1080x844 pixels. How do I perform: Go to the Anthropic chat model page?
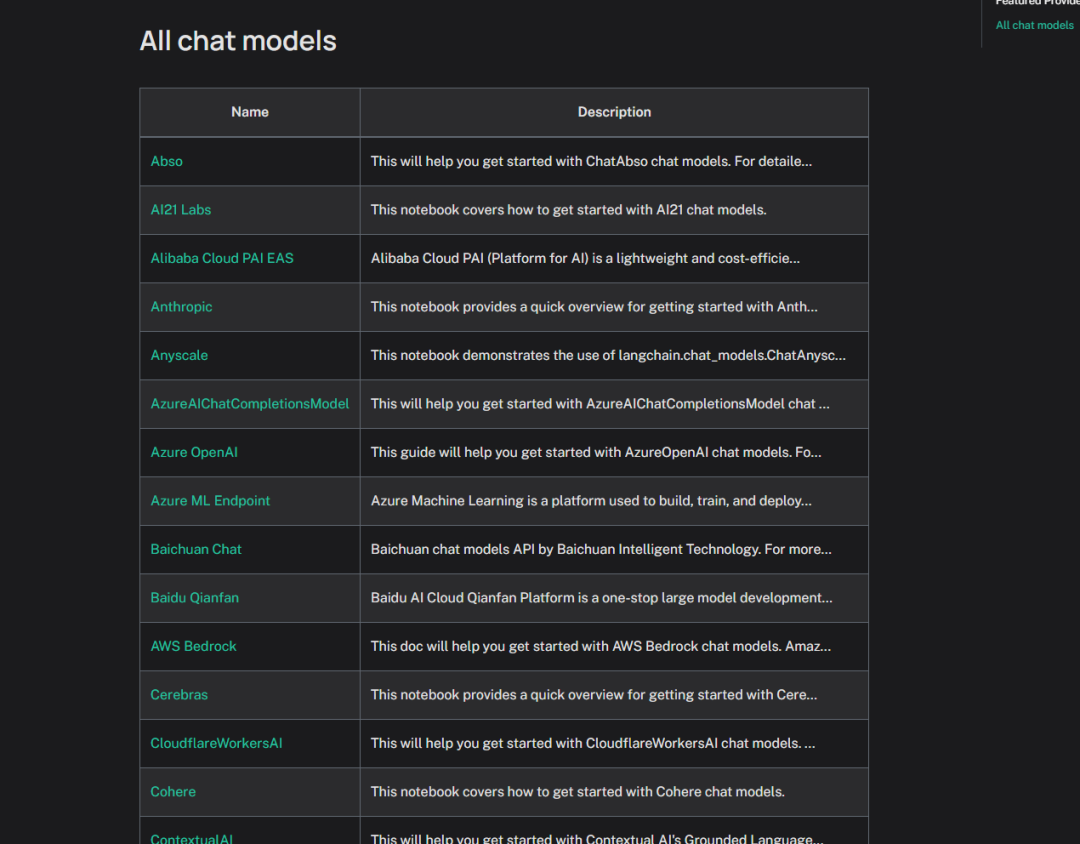pos(181,307)
